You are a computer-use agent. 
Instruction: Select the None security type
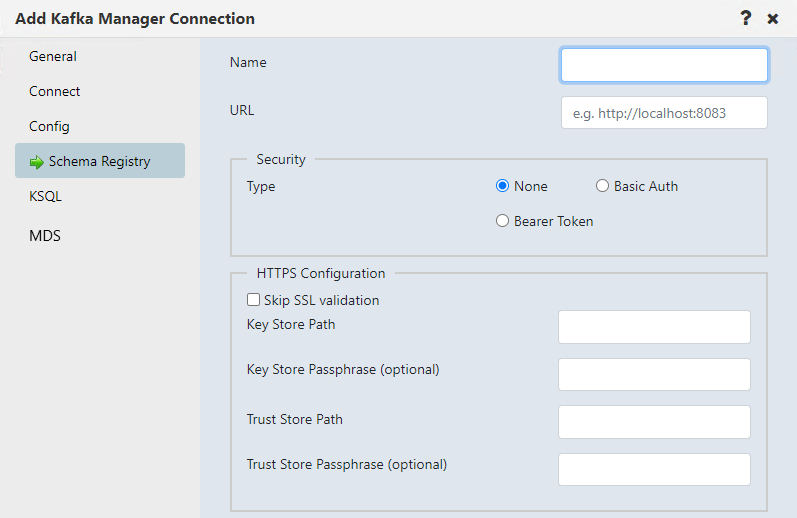click(502, 186)
